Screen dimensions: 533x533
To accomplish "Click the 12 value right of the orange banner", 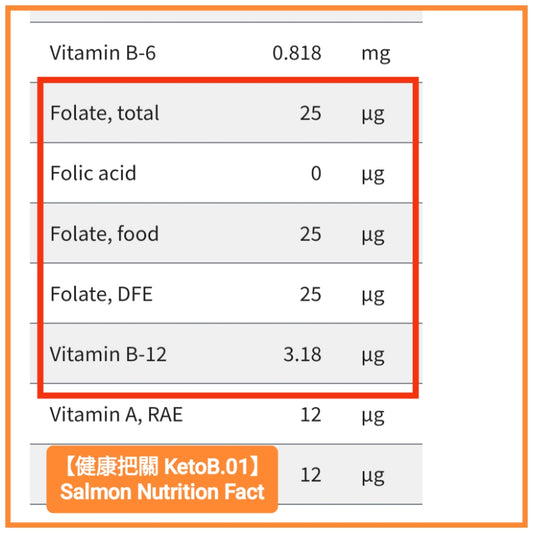I will pyautogui.click(x=310, y=475).
